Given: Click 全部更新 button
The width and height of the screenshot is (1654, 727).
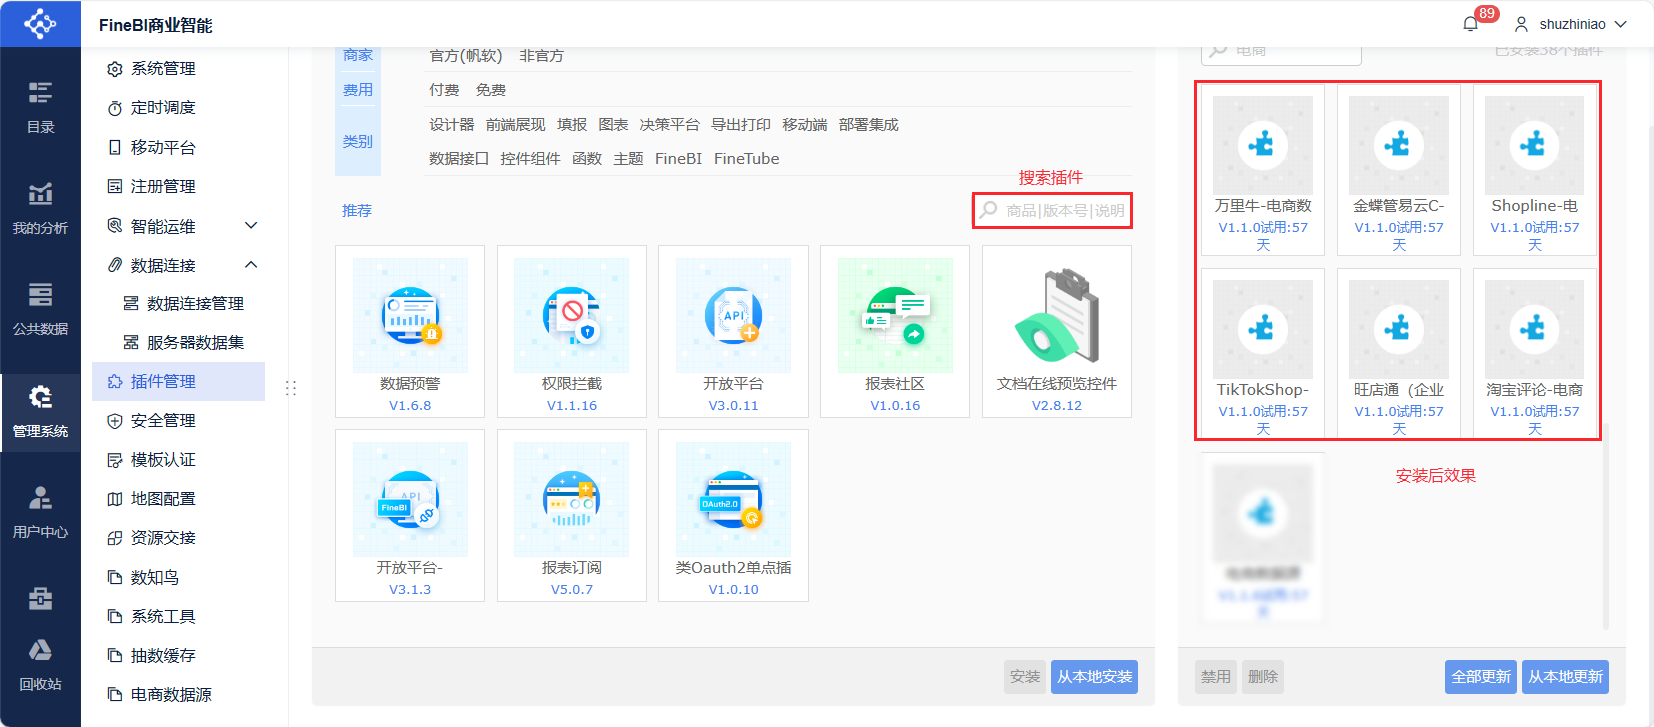Looking at the screenshot, I should [x=1481, y=677].
